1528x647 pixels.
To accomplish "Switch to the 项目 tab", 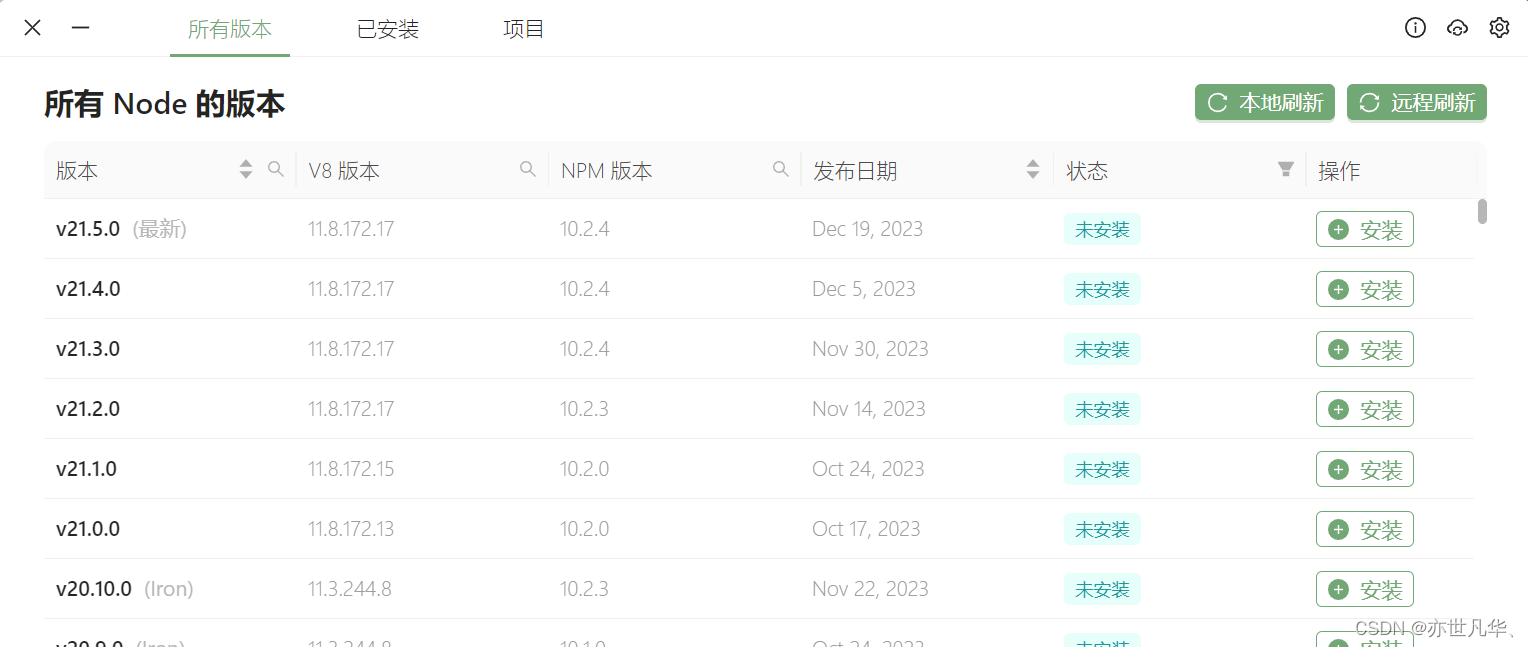I will coord(524,29).
